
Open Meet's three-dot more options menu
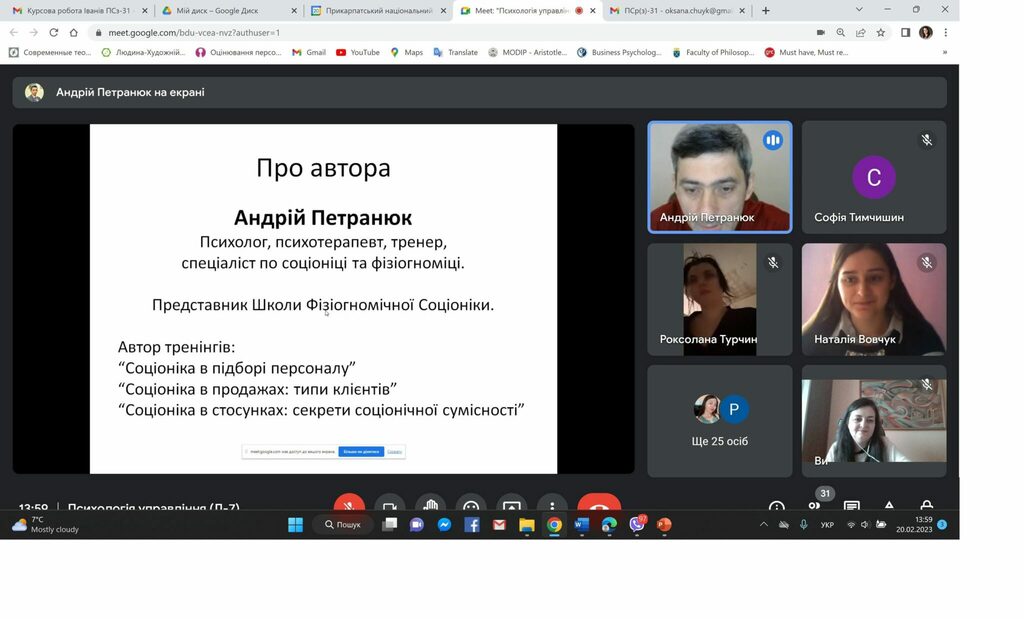click(552, 505)
